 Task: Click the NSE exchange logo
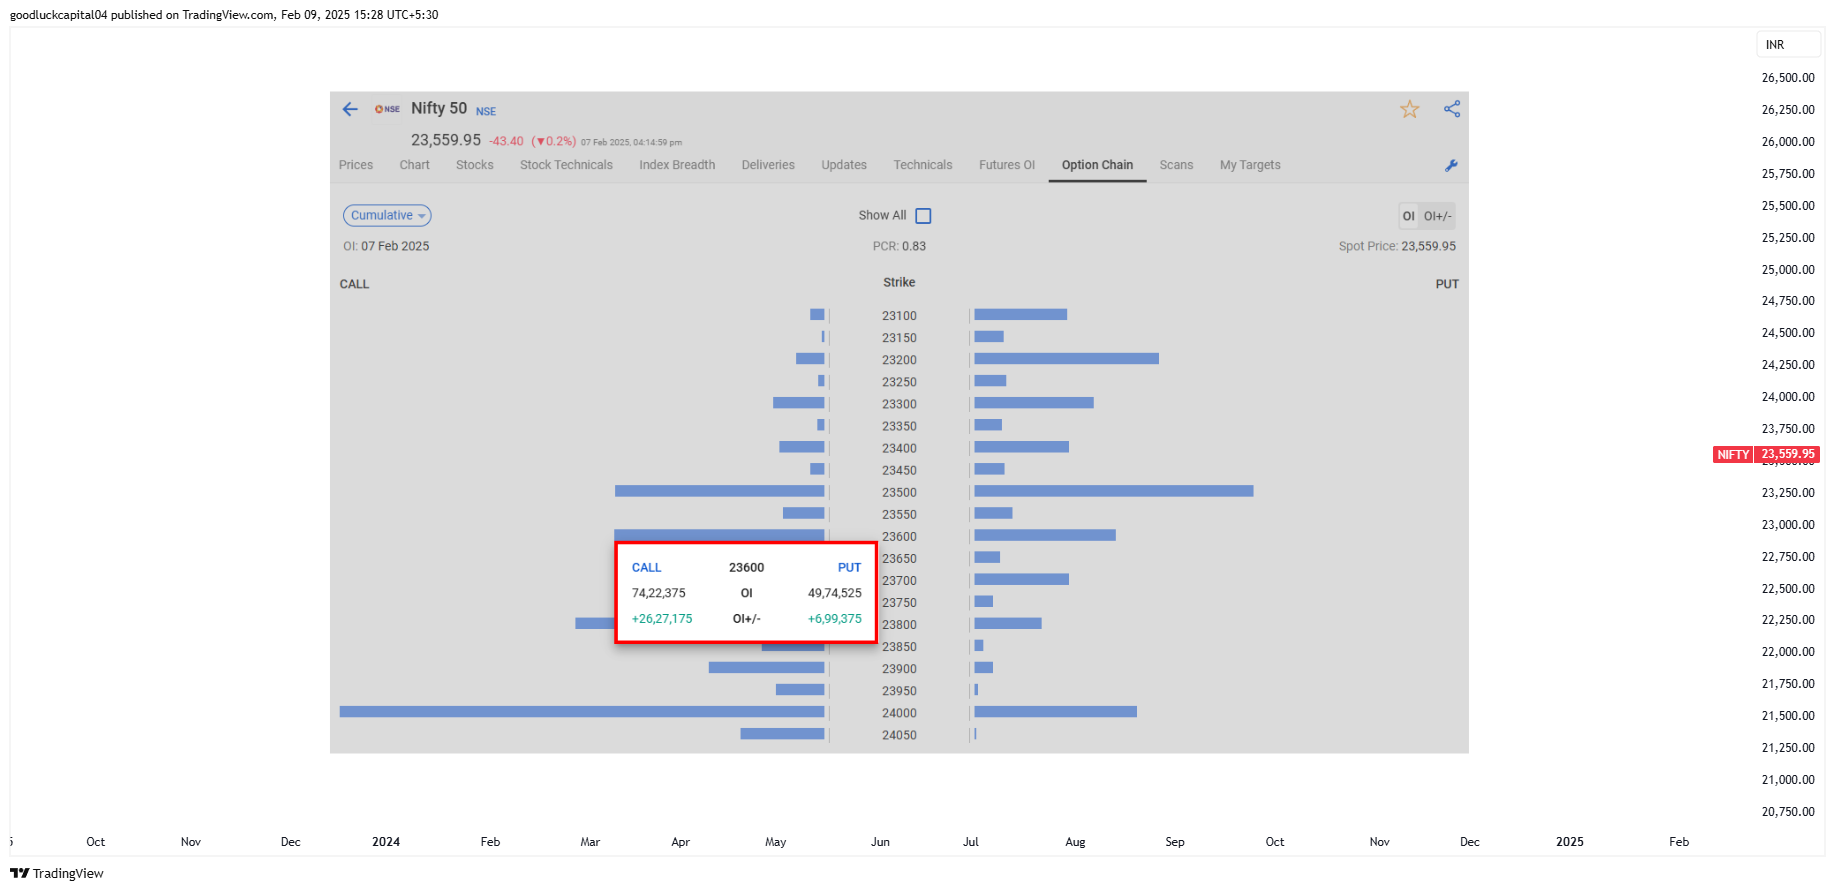(x=387, y=109)
